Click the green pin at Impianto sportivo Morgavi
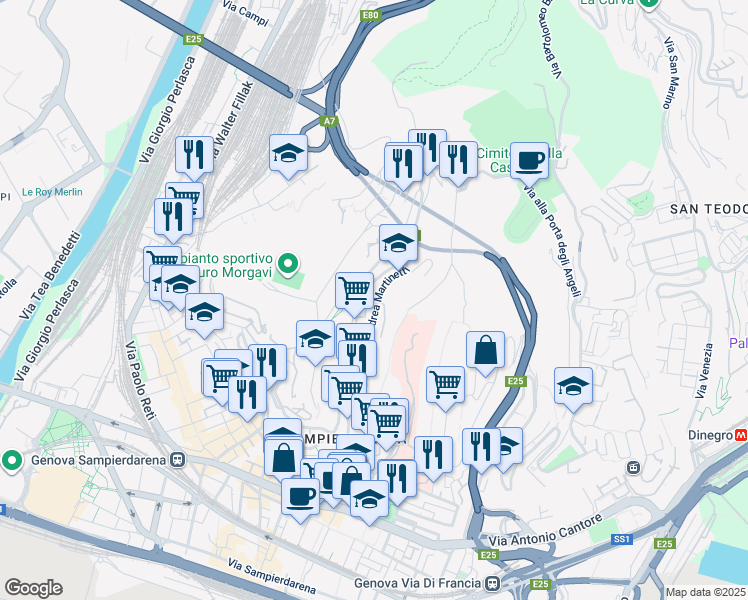Viewport: 748px width, 600px height. [x=288, y=265]
